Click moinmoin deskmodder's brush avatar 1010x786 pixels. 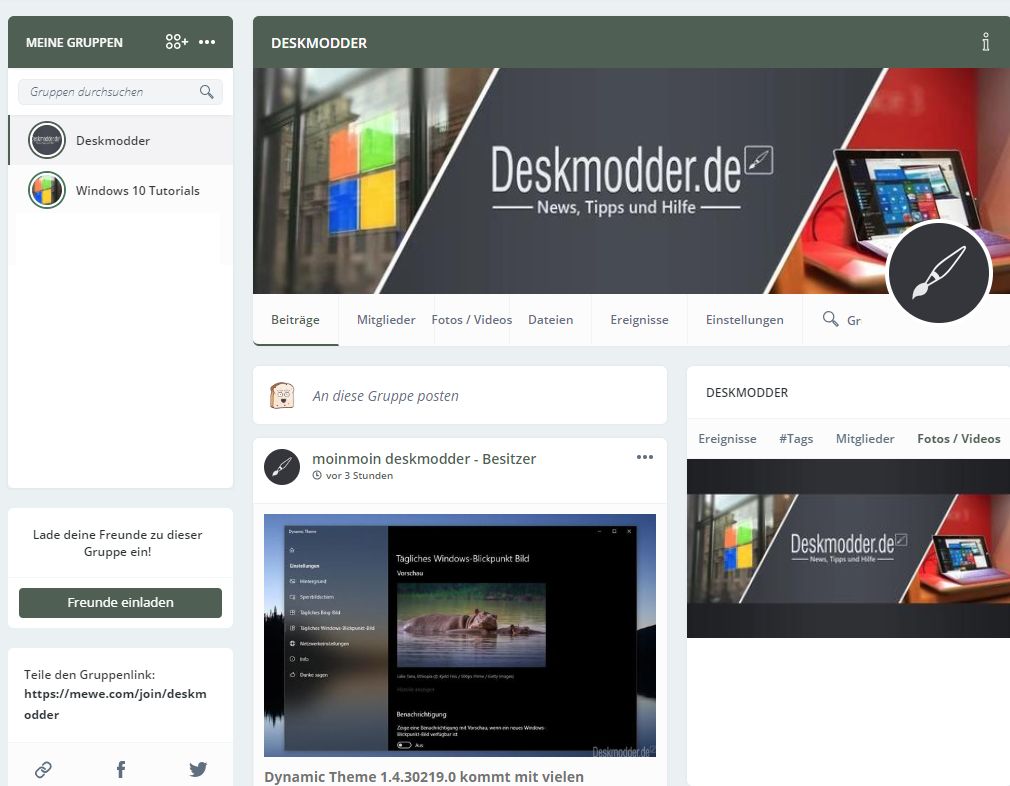(282, 466)
